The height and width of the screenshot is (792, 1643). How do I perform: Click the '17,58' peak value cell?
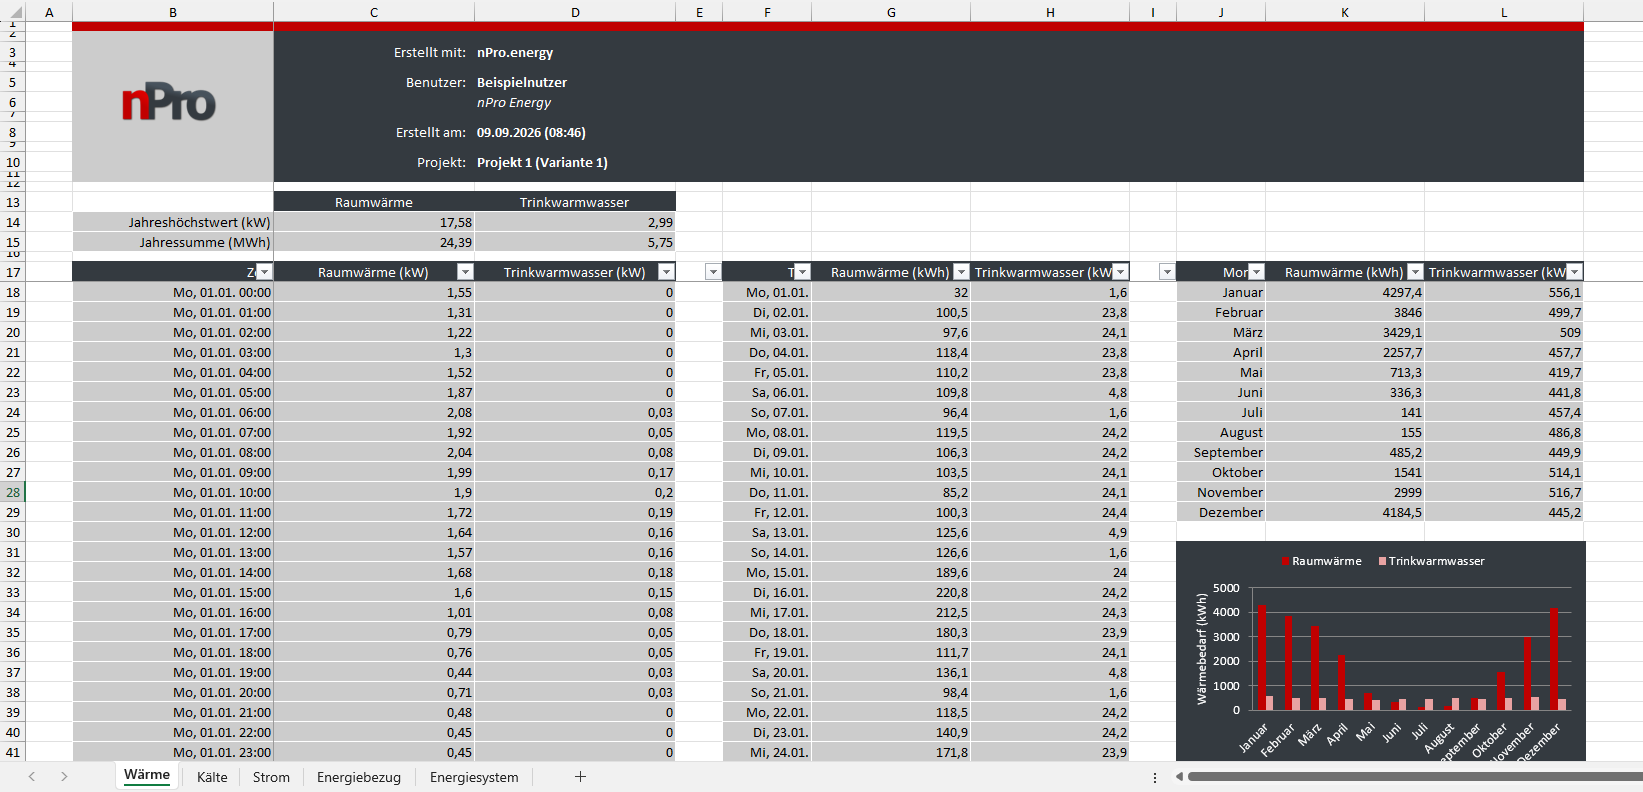point(374,222)
